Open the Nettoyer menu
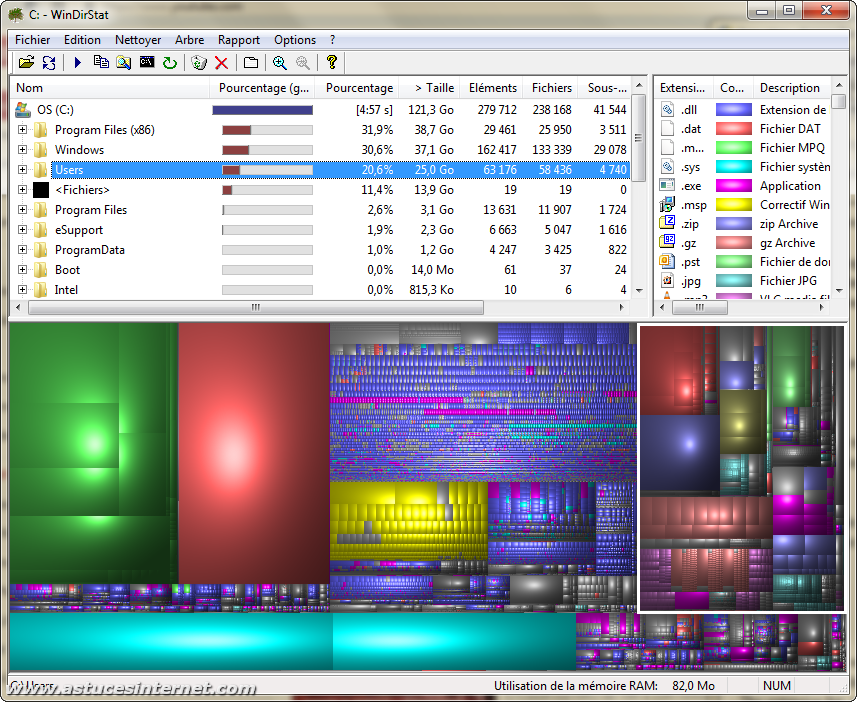The width and height of the screenshot is (857, 702). [138, 40]
